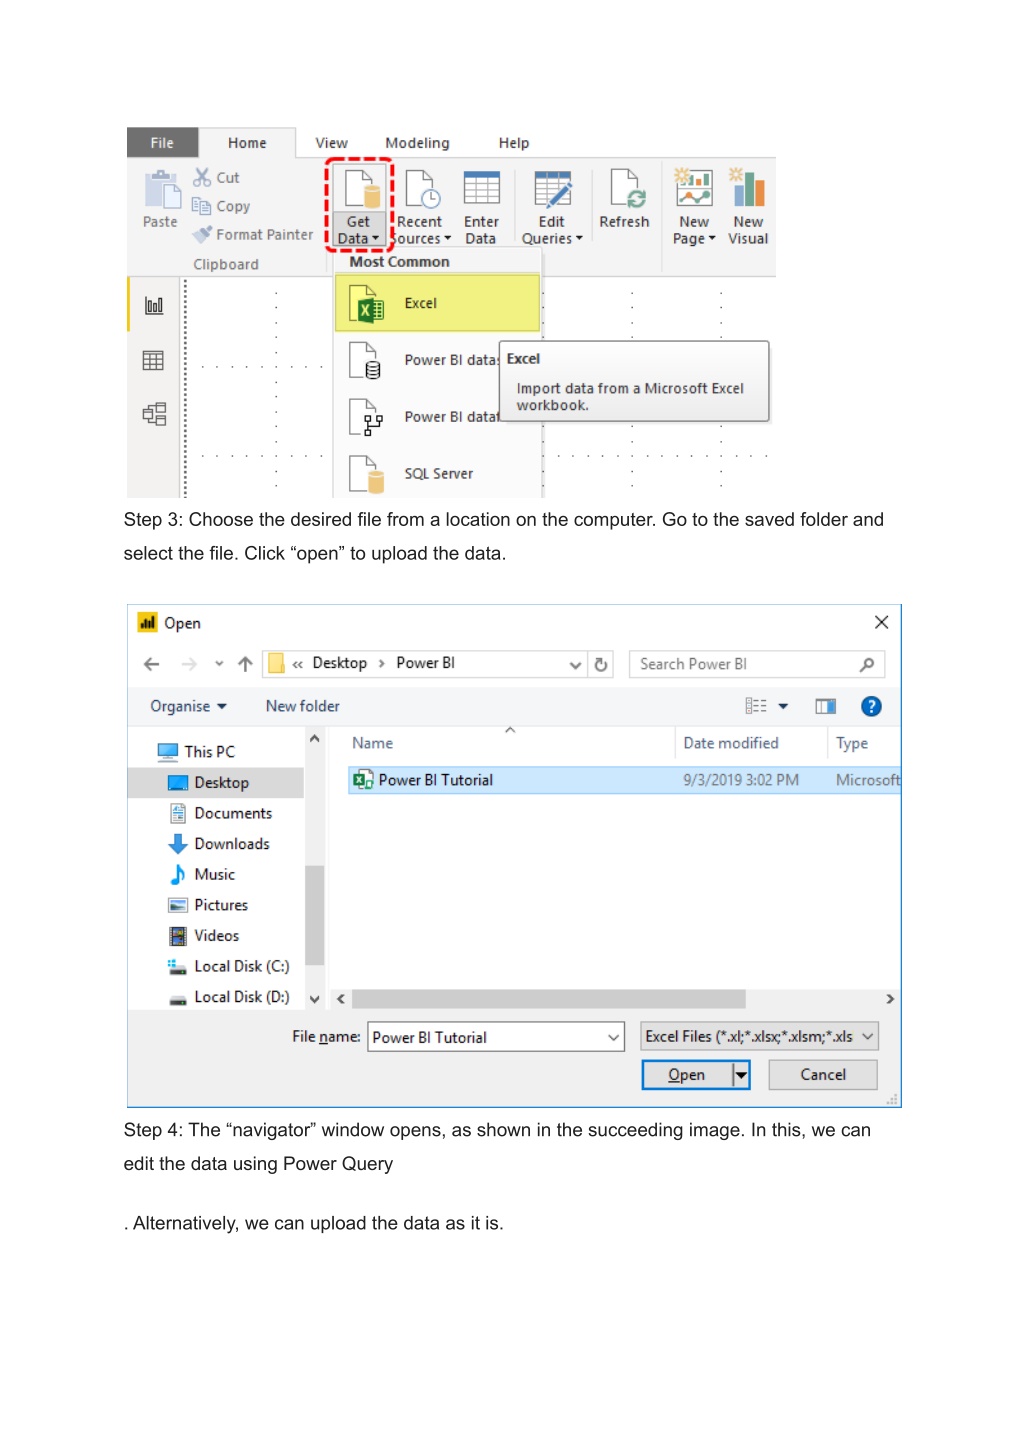Expand the Recent Sources dropdown arrow
The height and width of the screenshot is (1446, 1024).
447,239
